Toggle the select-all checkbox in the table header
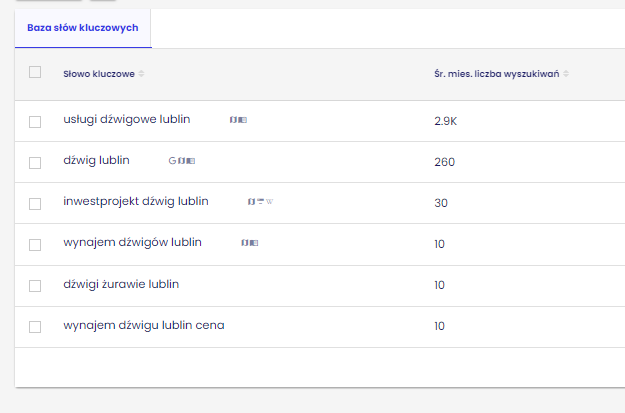This screenshot has height=413, width=625. pos(35,72)
